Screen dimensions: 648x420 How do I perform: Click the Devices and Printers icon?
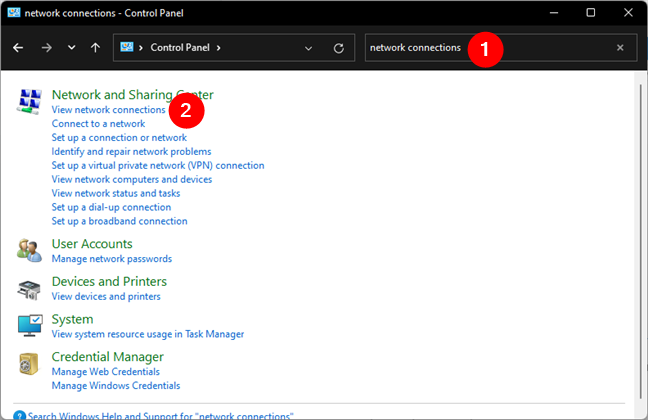click(x=29, y=289)
